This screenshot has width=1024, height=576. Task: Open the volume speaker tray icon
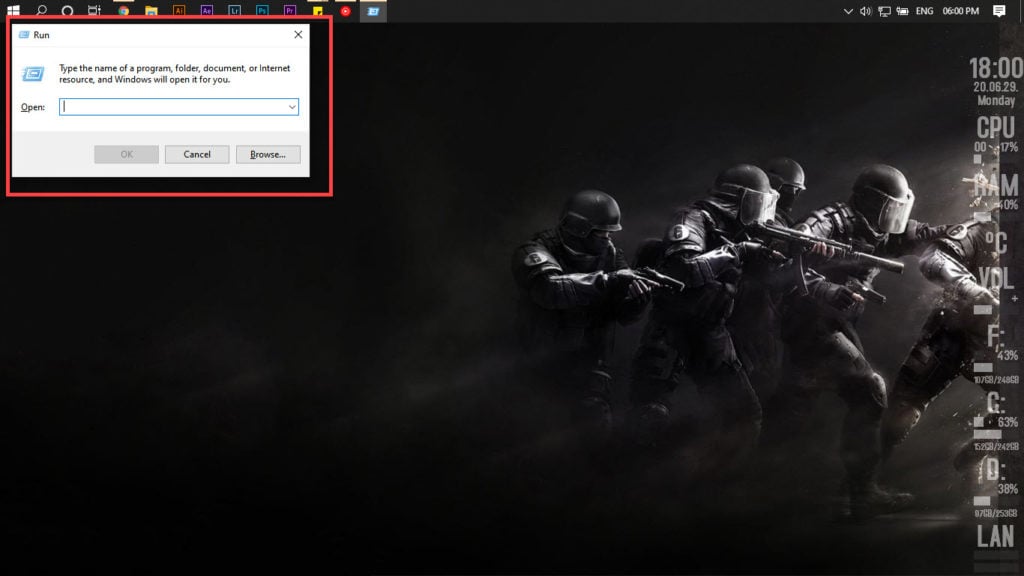[x=865, y=11]
